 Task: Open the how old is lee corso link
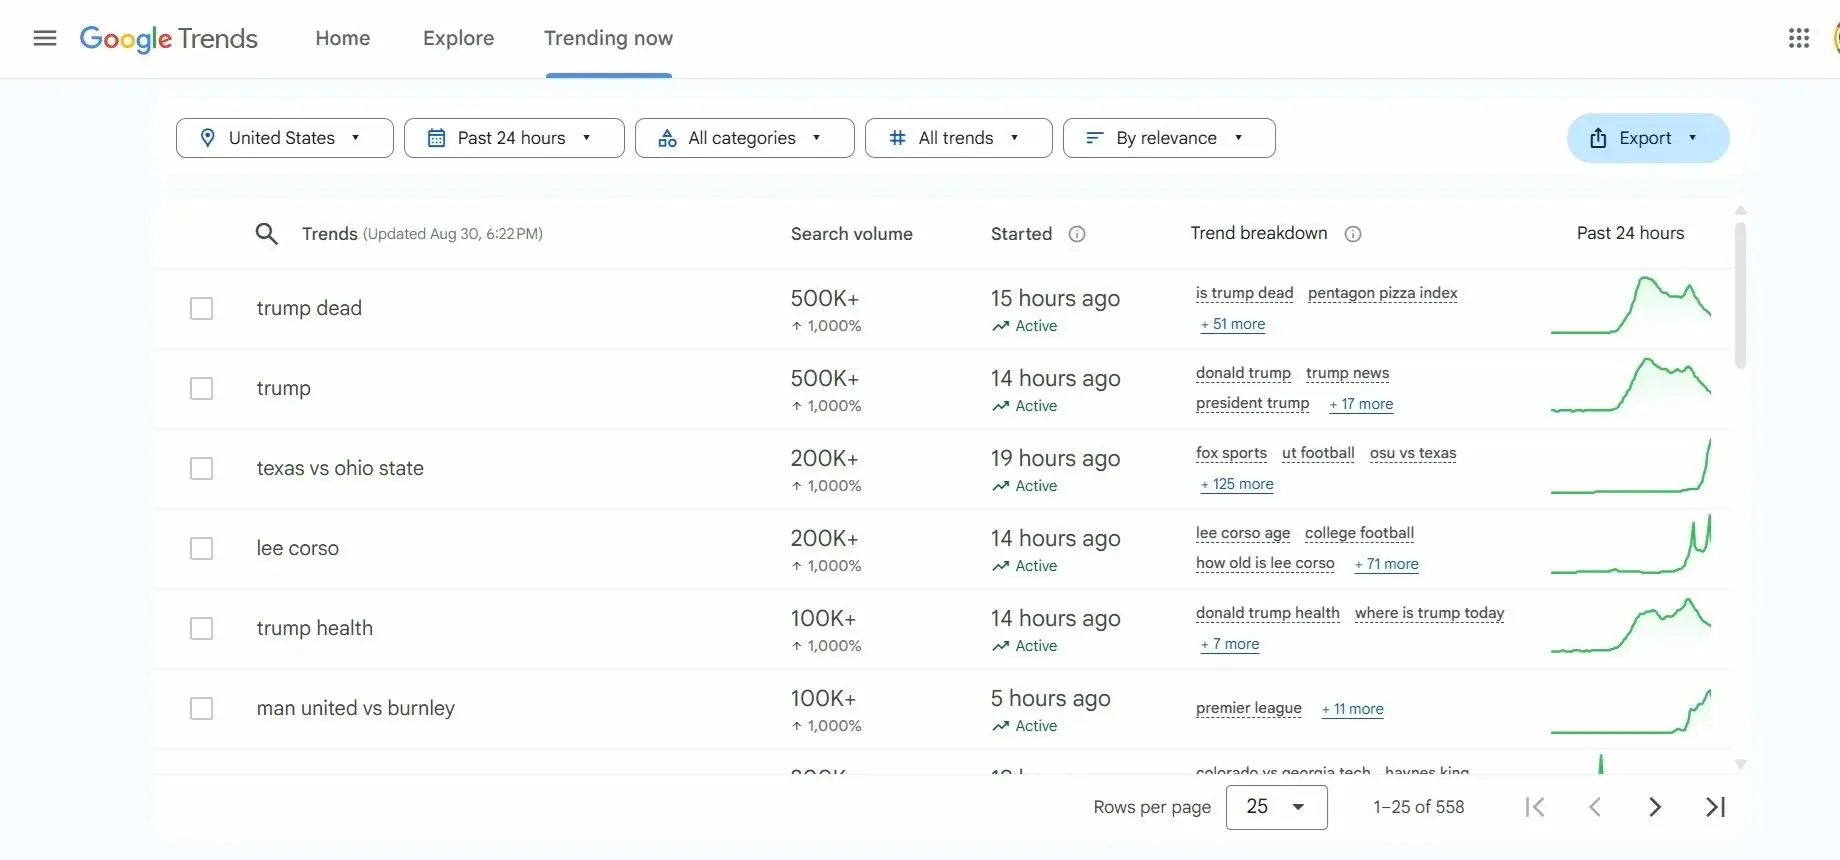pos(1265,563)
